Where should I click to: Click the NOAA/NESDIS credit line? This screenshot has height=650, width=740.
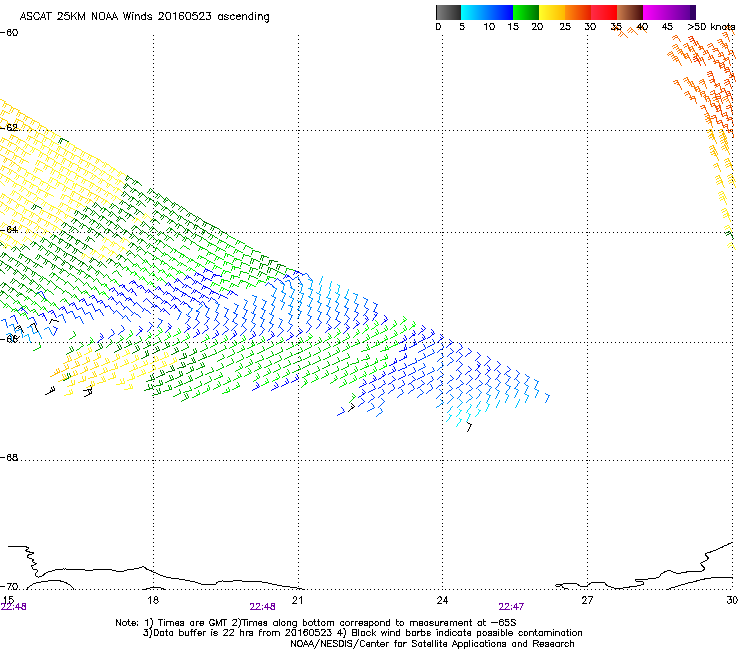[432, 644]
